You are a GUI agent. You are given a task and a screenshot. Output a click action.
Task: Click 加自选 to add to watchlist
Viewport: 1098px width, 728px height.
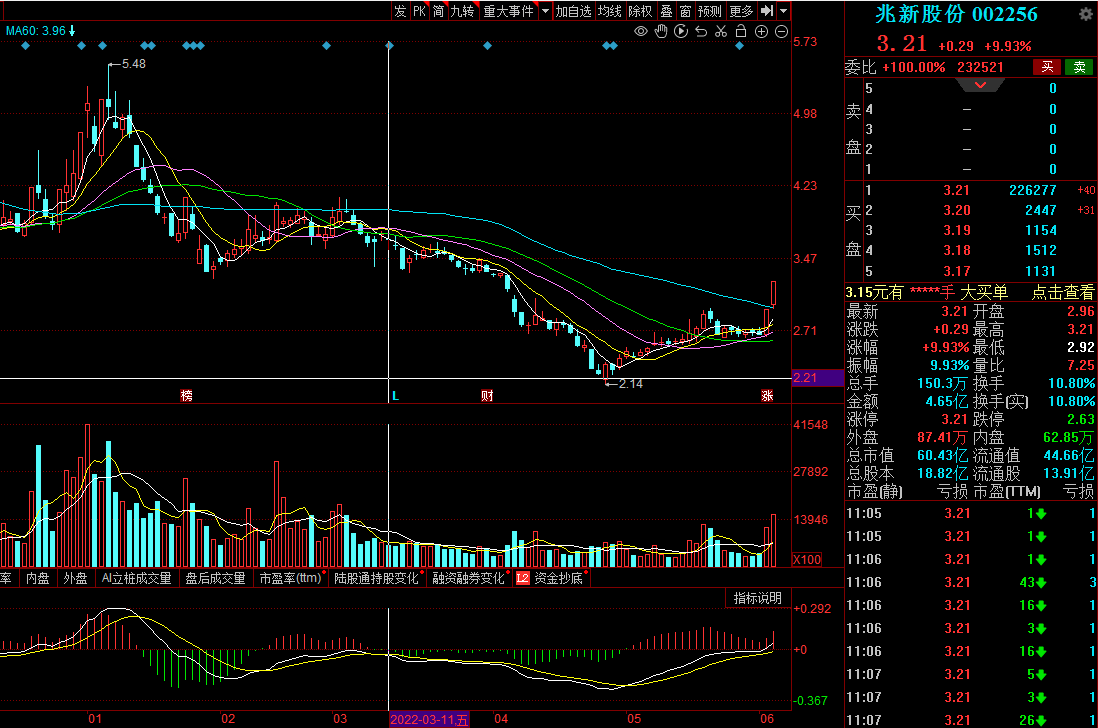[574, 10]
